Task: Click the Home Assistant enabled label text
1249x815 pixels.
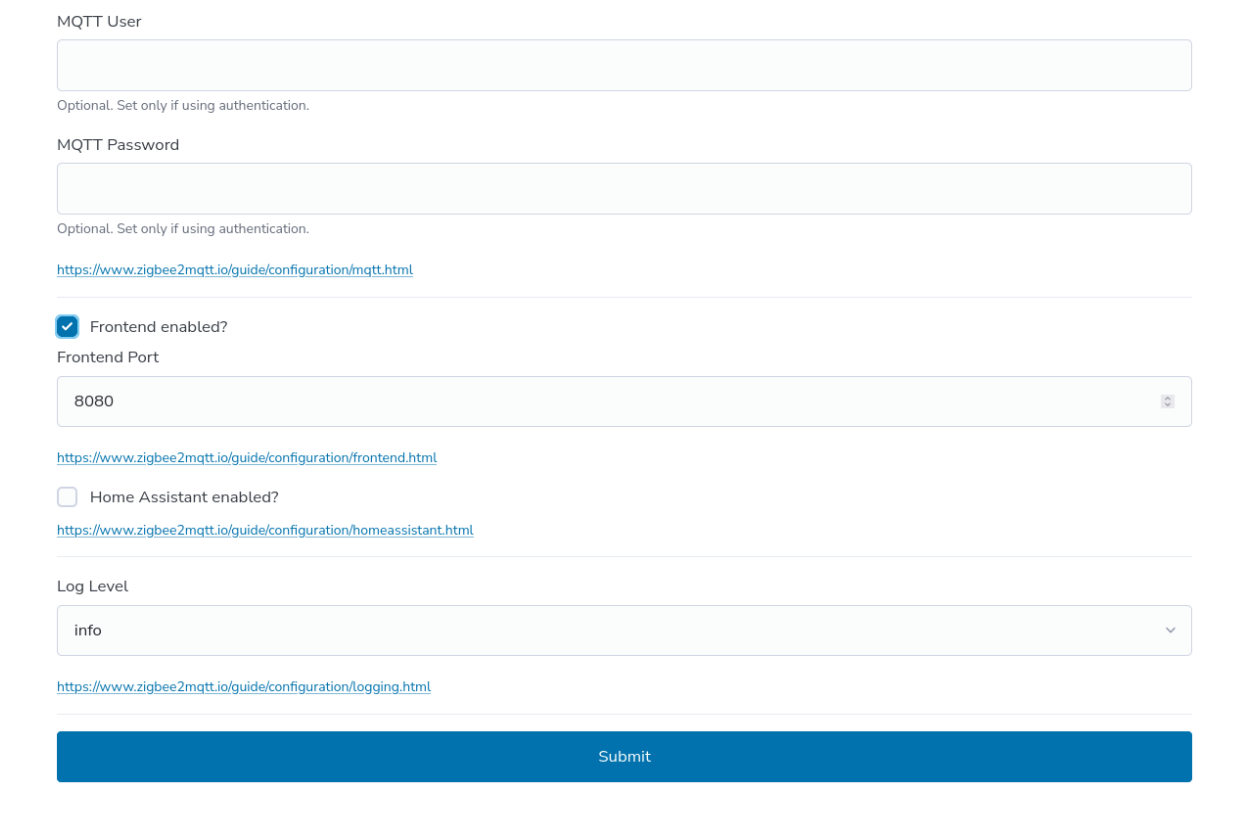Action: click(184, 496)
